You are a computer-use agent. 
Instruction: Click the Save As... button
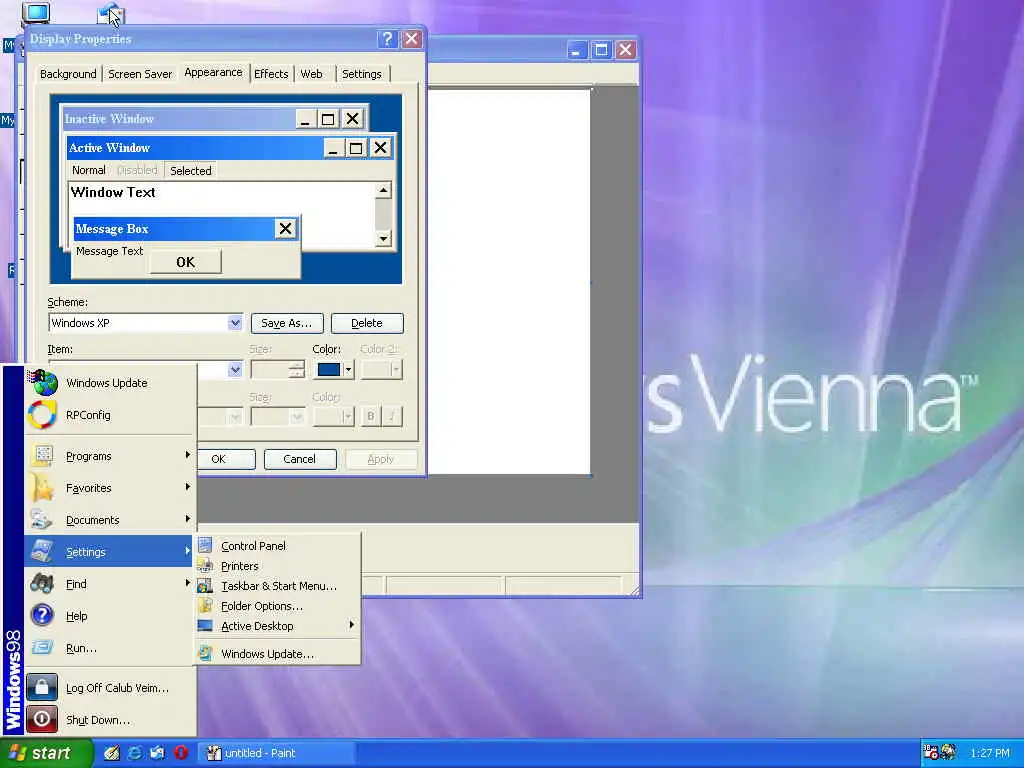287,323
